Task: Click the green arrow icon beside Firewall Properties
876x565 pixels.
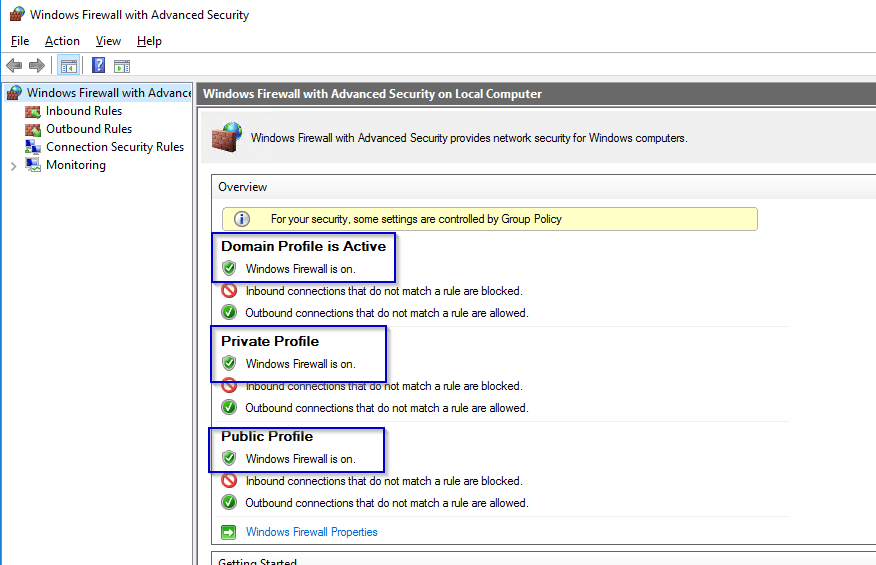Action: (228, 532)
